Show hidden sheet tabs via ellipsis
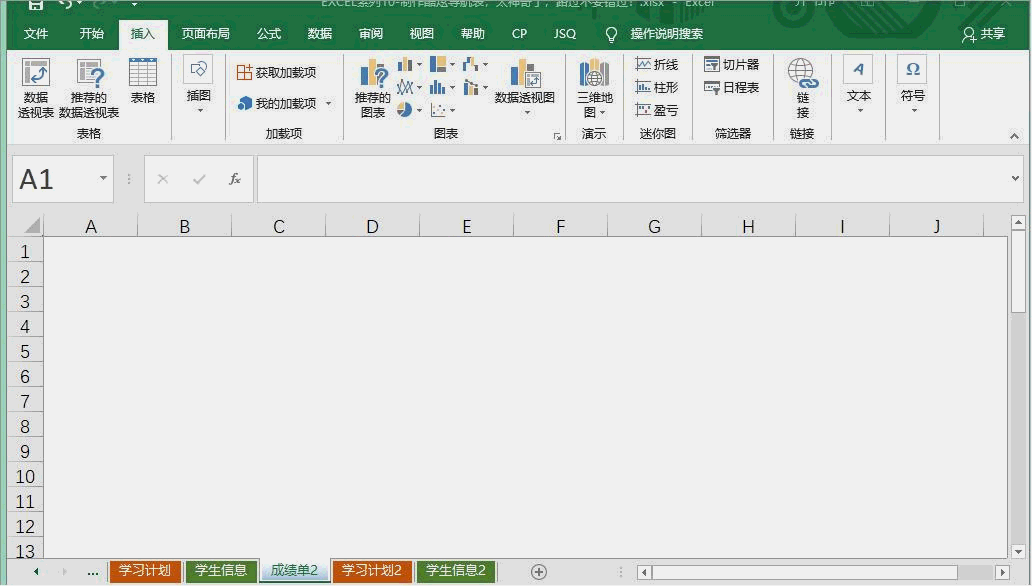Image resolution: width=1032 pixels, height=586 pixels. [93, 572]
